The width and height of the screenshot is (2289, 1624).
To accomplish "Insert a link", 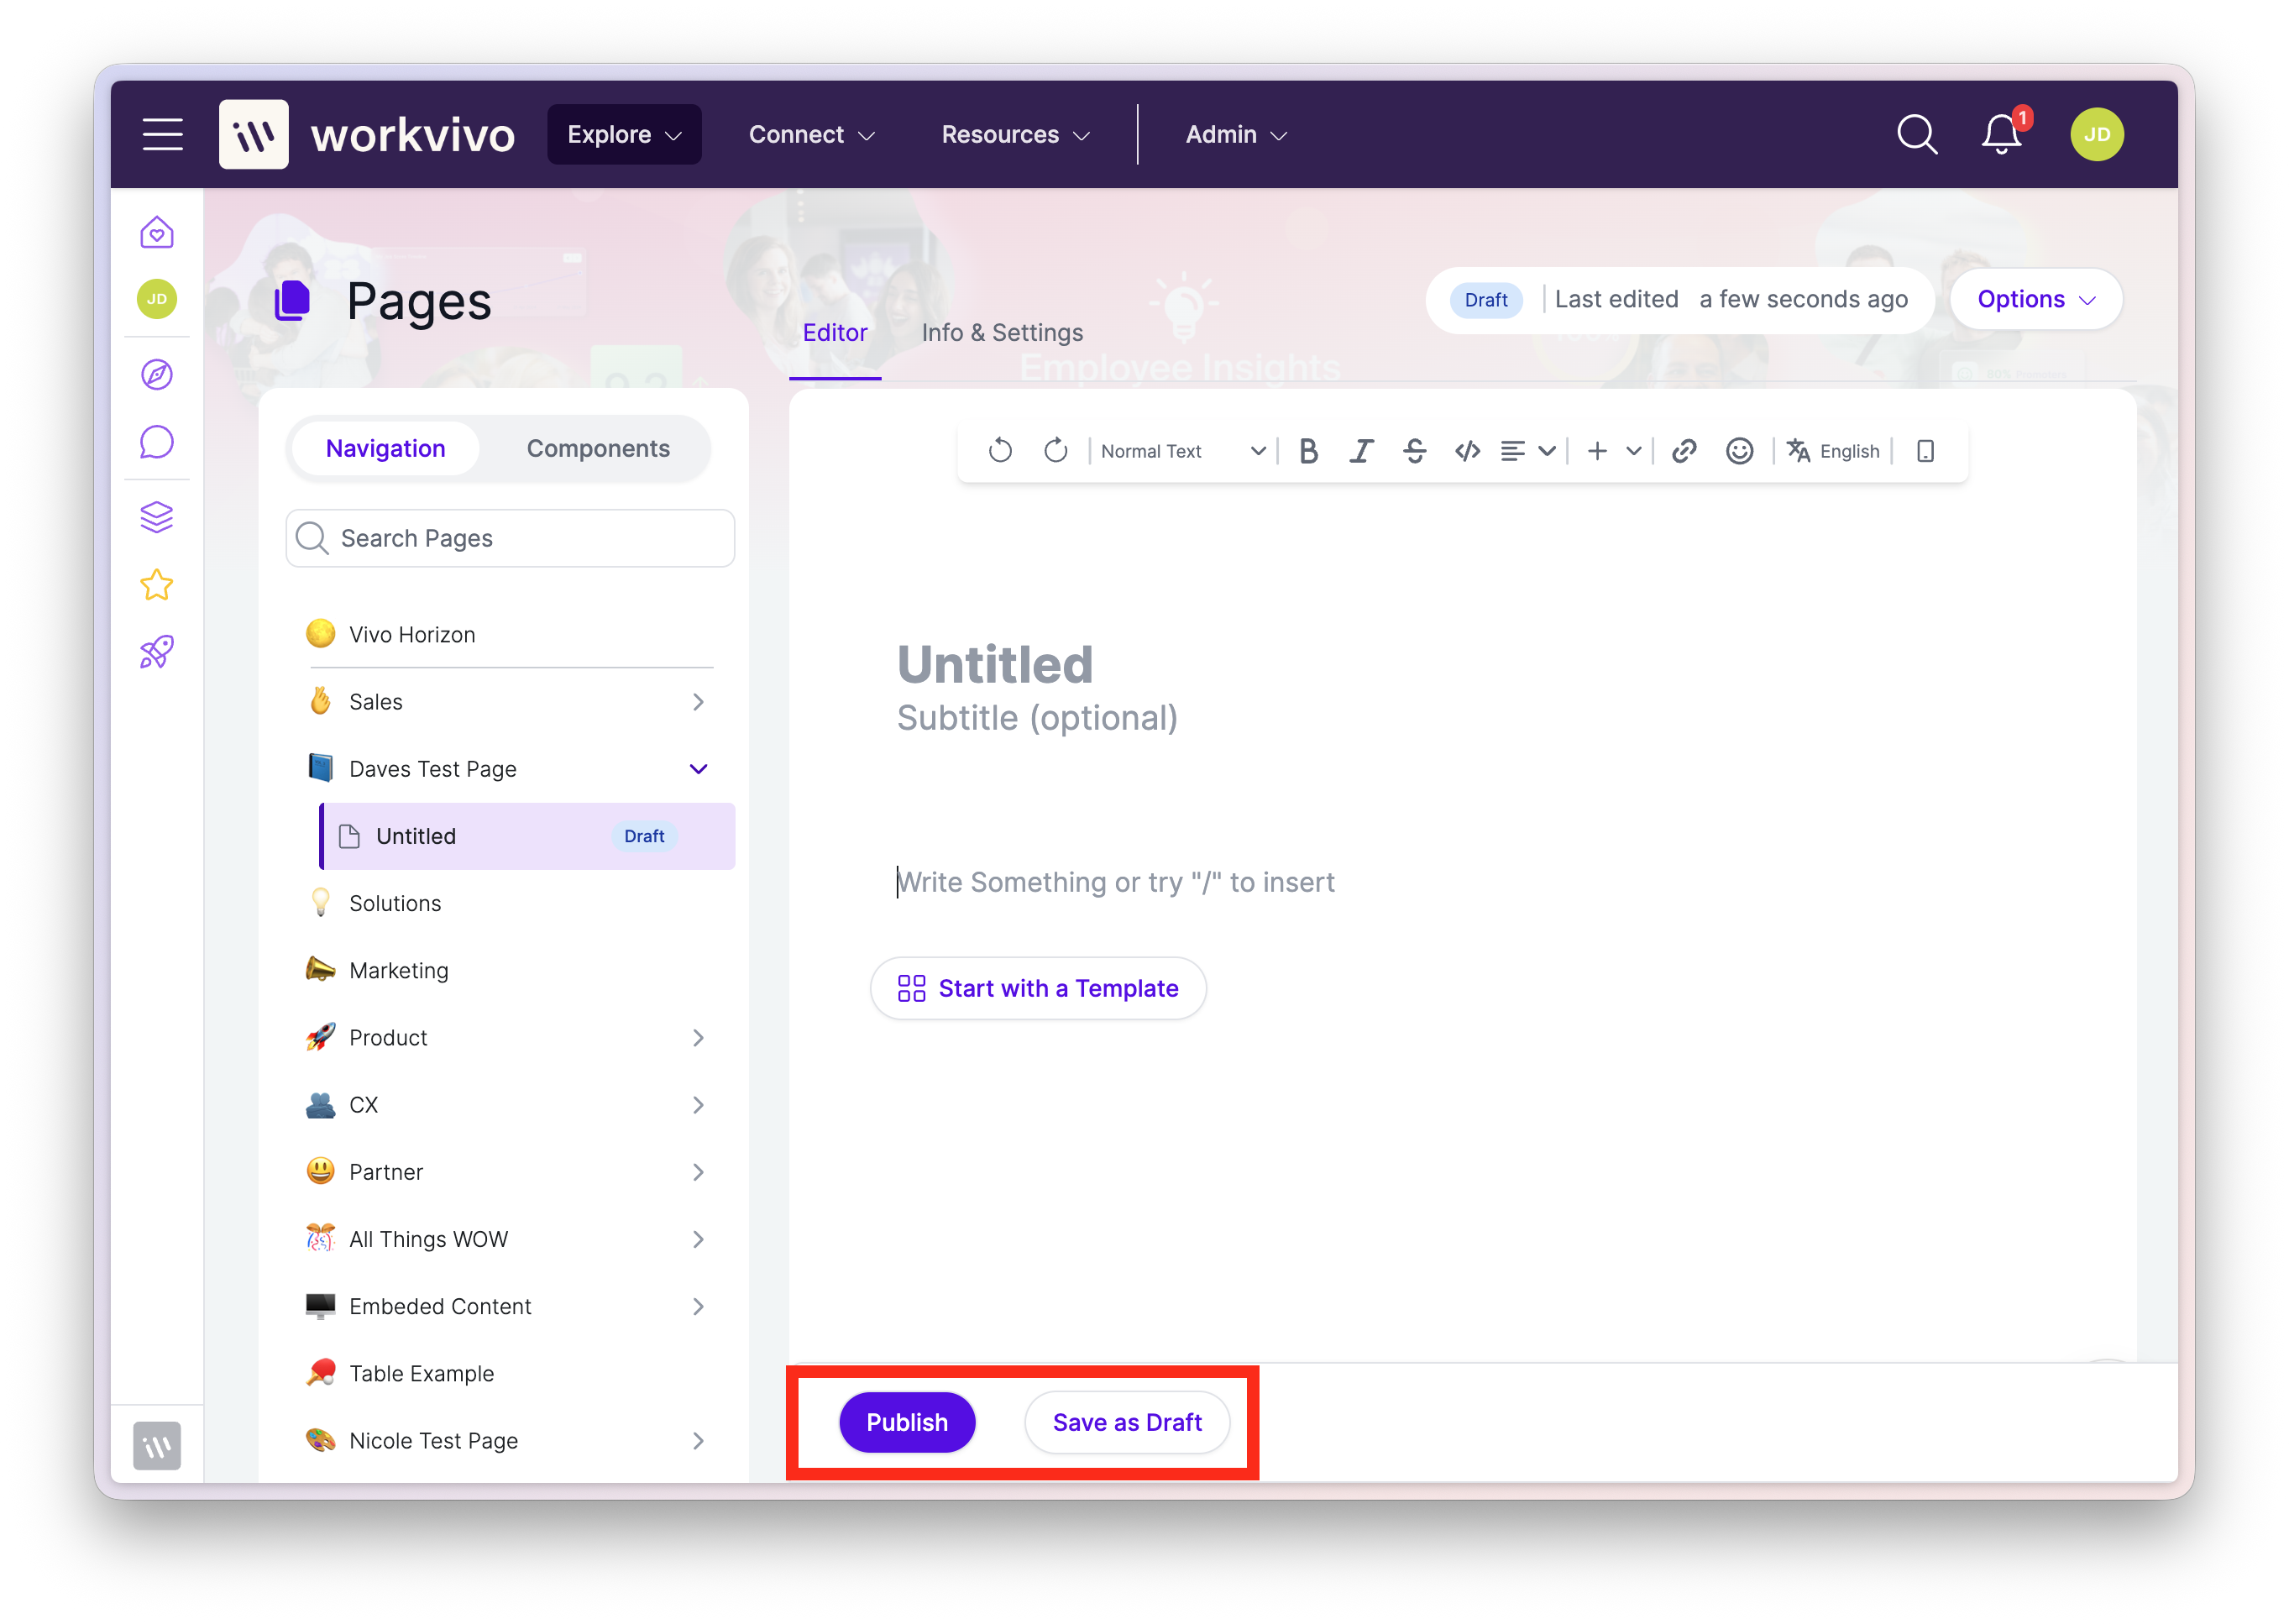I will tap(1684, 451).
